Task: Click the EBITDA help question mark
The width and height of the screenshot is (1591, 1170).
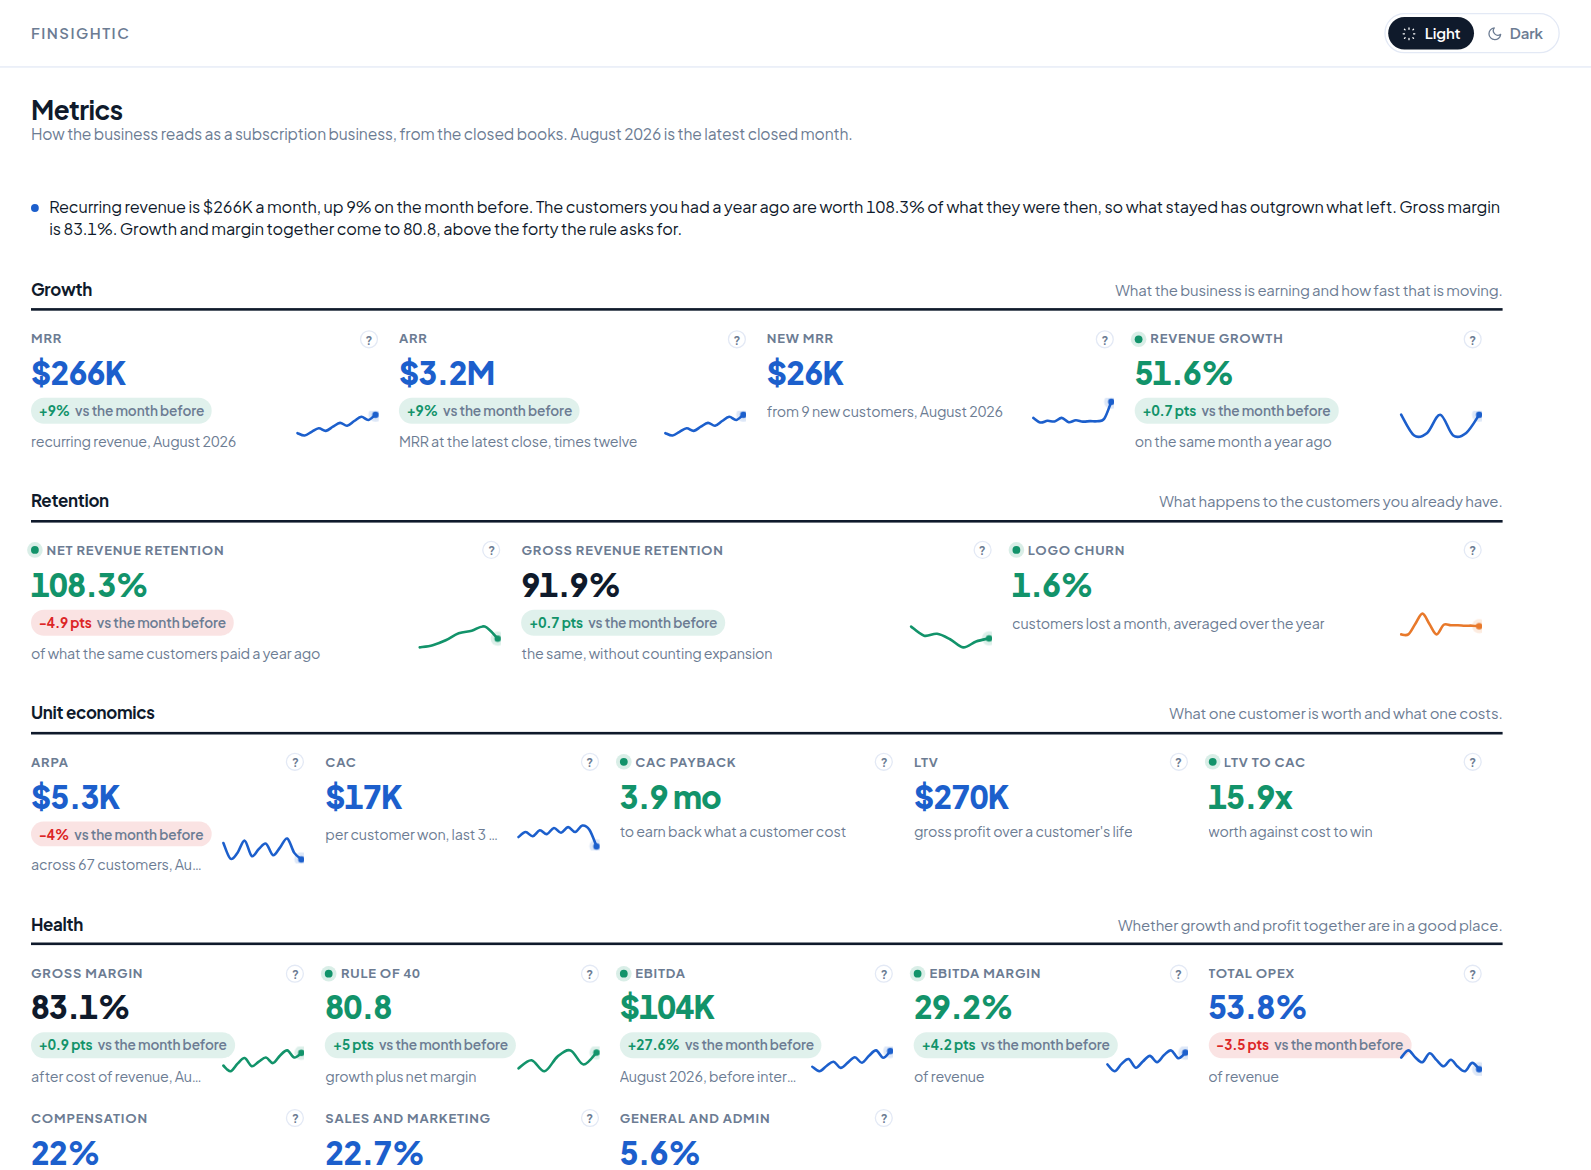Action: (x=884, y=974)
